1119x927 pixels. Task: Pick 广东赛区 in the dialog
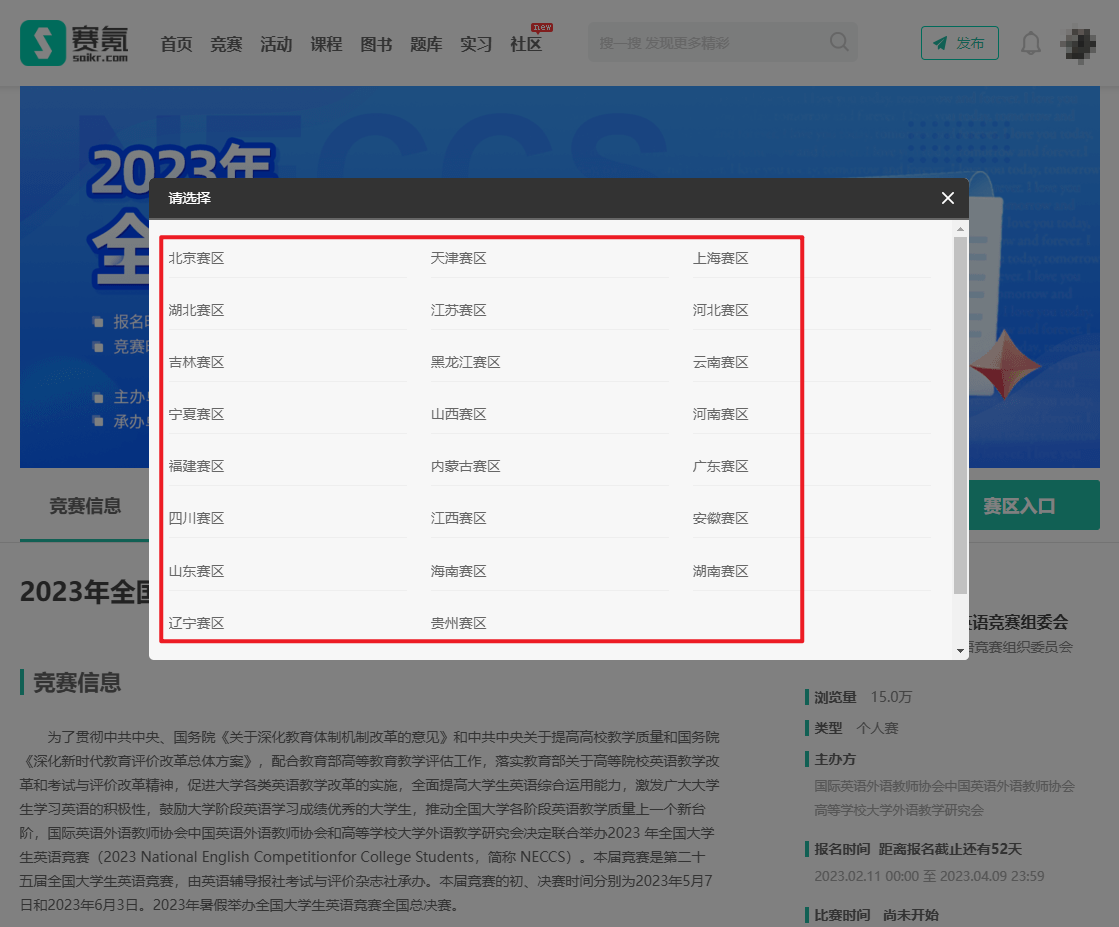click(720, 466)
